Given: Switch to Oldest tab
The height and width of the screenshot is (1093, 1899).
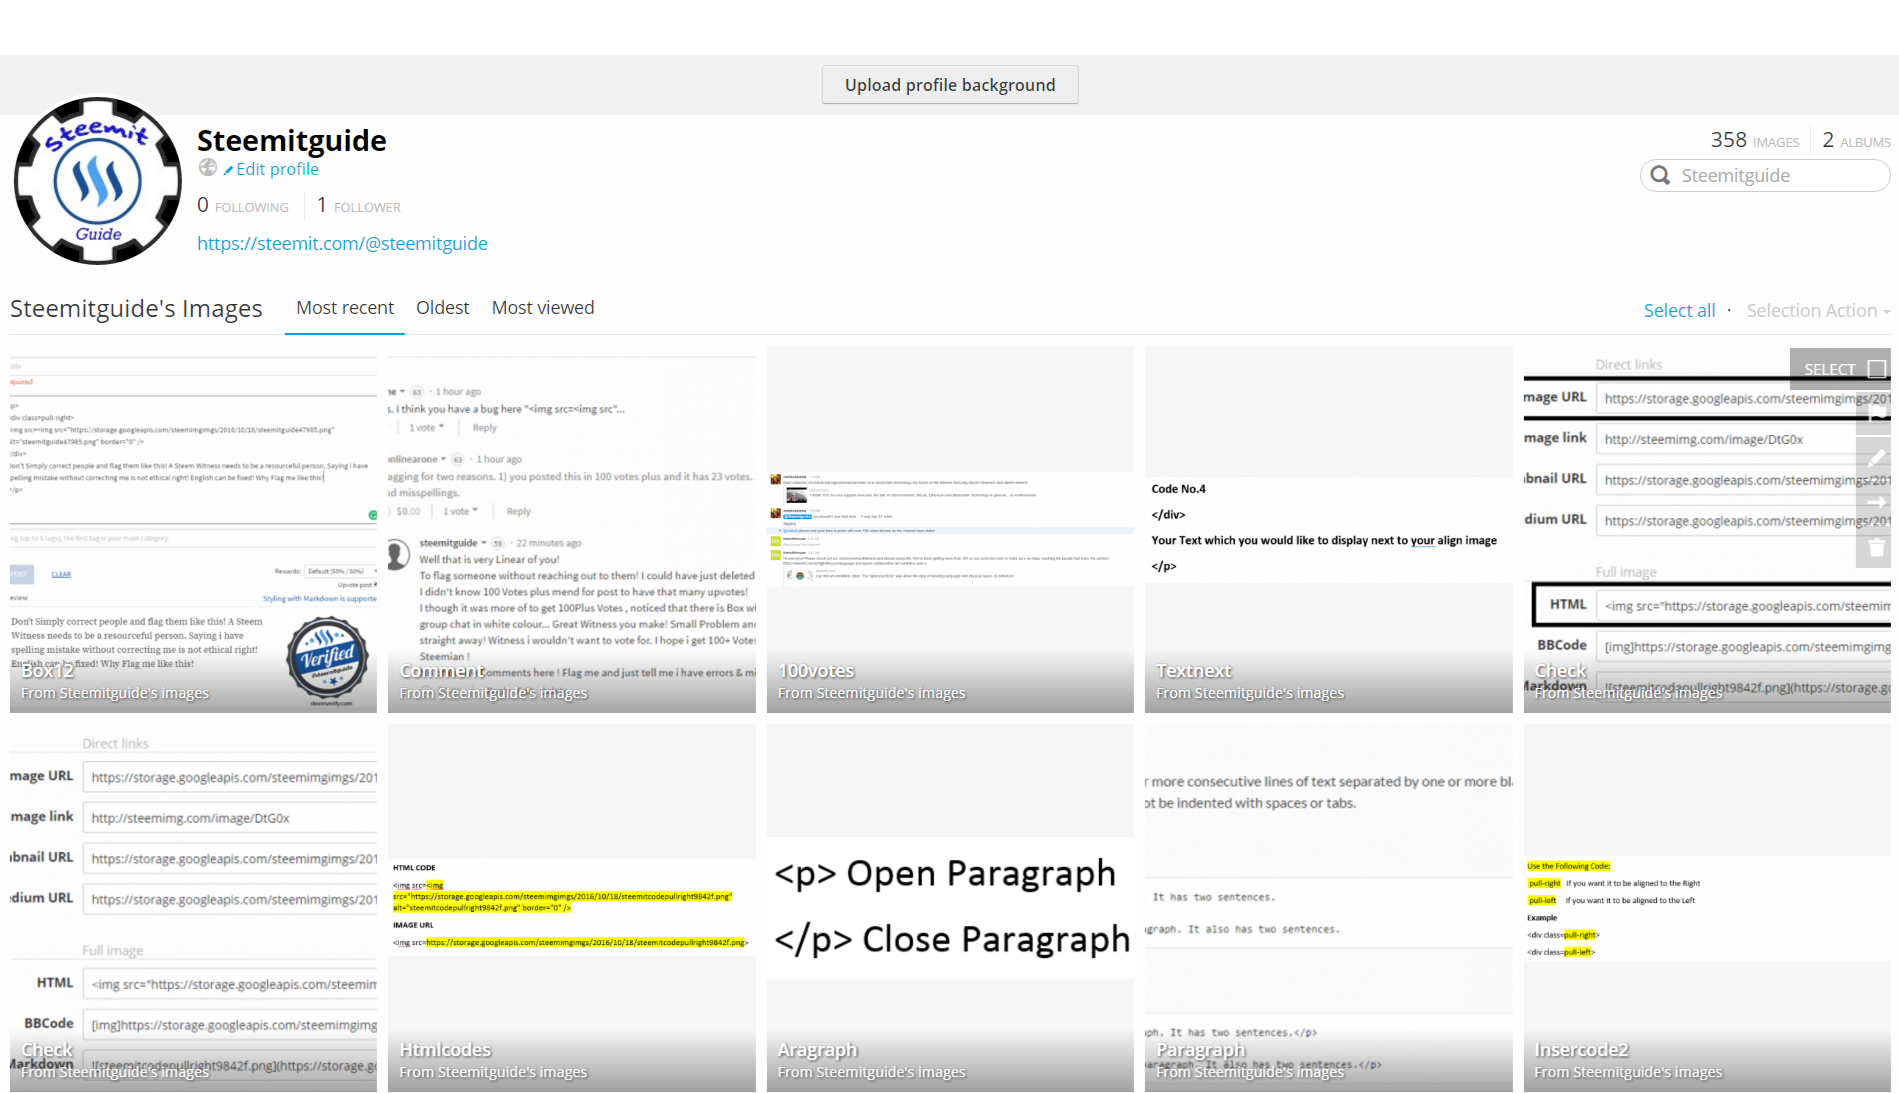Looking at the screenshot, I should point(443,308).
